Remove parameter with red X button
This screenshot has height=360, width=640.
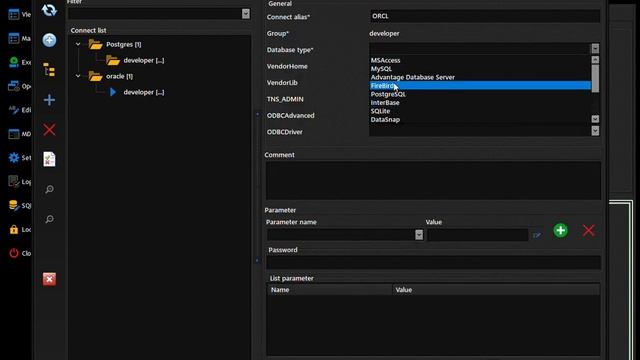click(588, 230)
